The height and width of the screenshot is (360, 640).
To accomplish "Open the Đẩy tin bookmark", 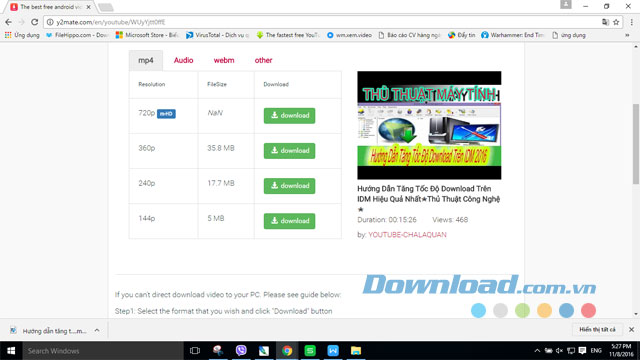I will tap(462, 35).
